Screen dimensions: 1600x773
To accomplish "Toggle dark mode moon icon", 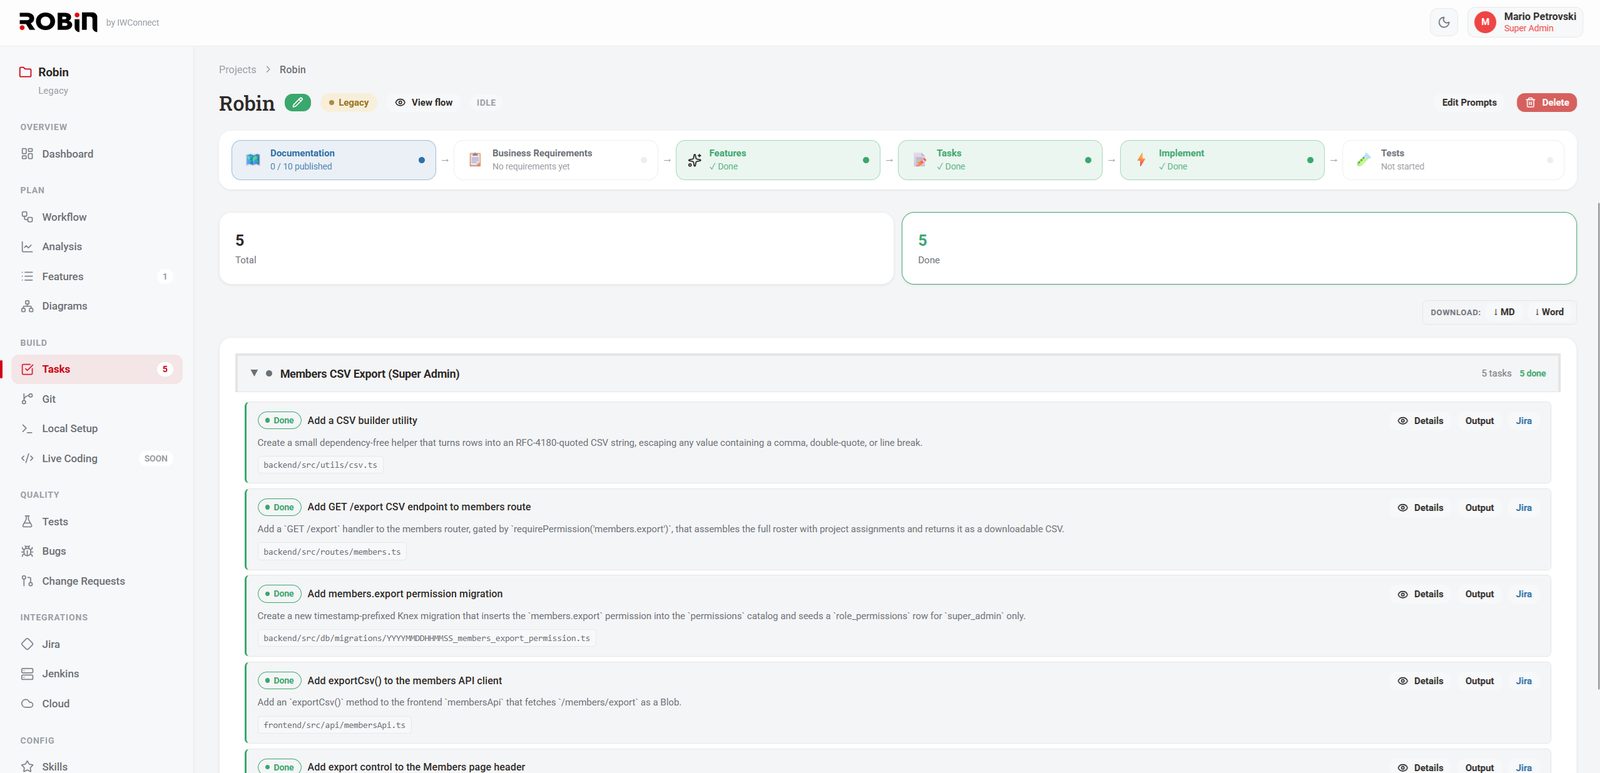I will (1444, 22).
